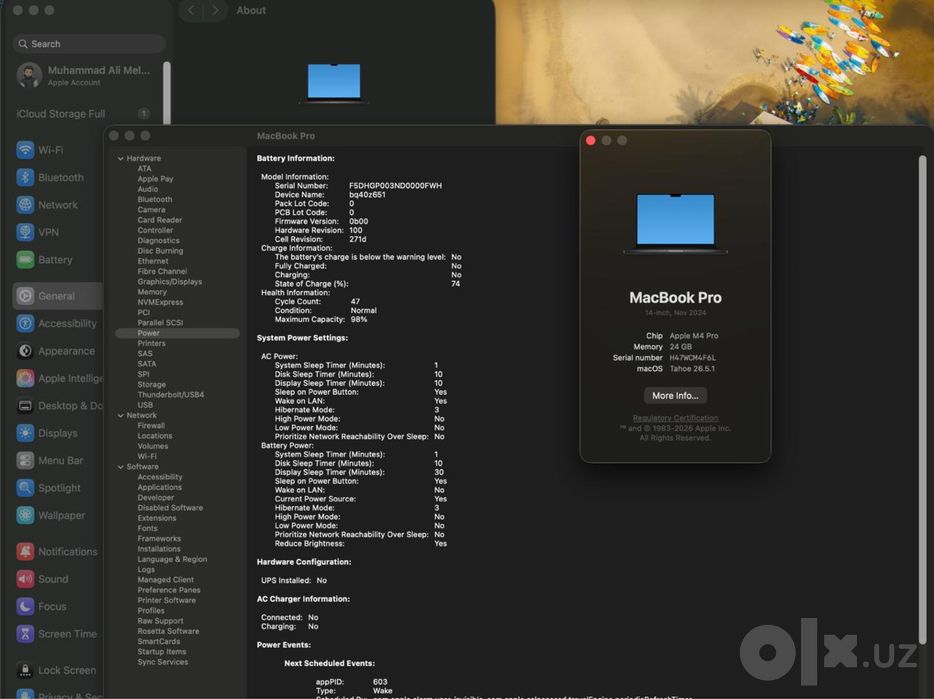934x699 pixels.
Task: Open Focus moon icon in sidebar
Action: (25, 606)
